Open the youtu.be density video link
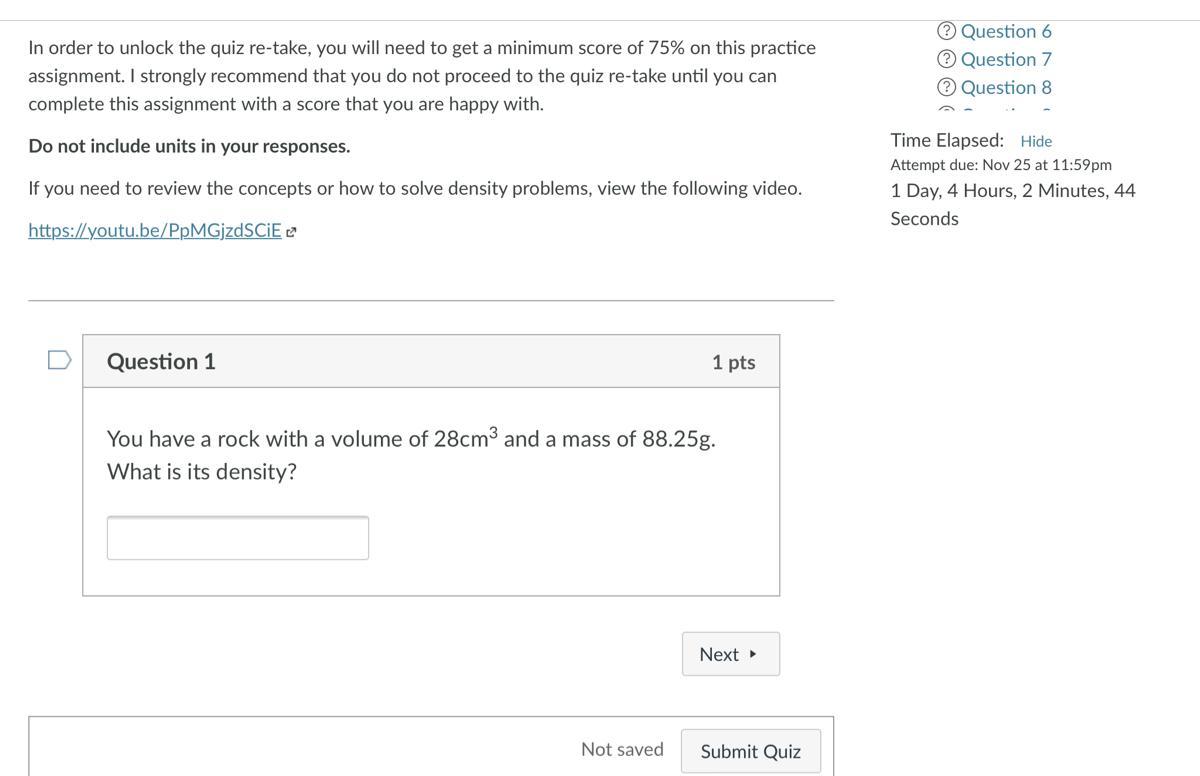Screen dimensions: 1200x776 click(x=155, y=230)
